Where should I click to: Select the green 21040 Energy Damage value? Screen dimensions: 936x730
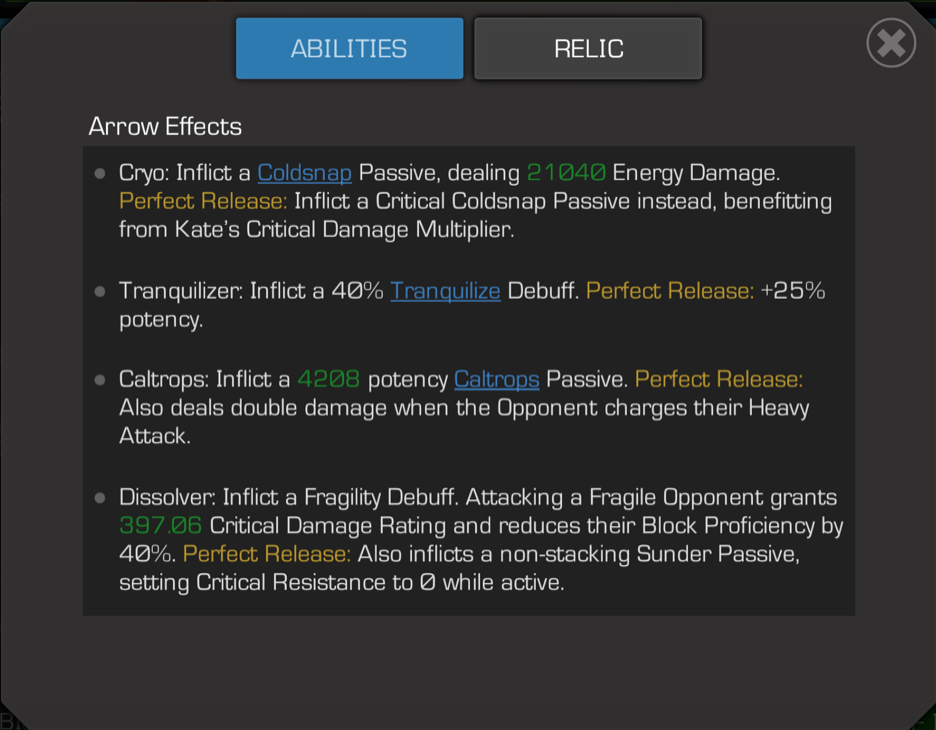coord(566,173)
